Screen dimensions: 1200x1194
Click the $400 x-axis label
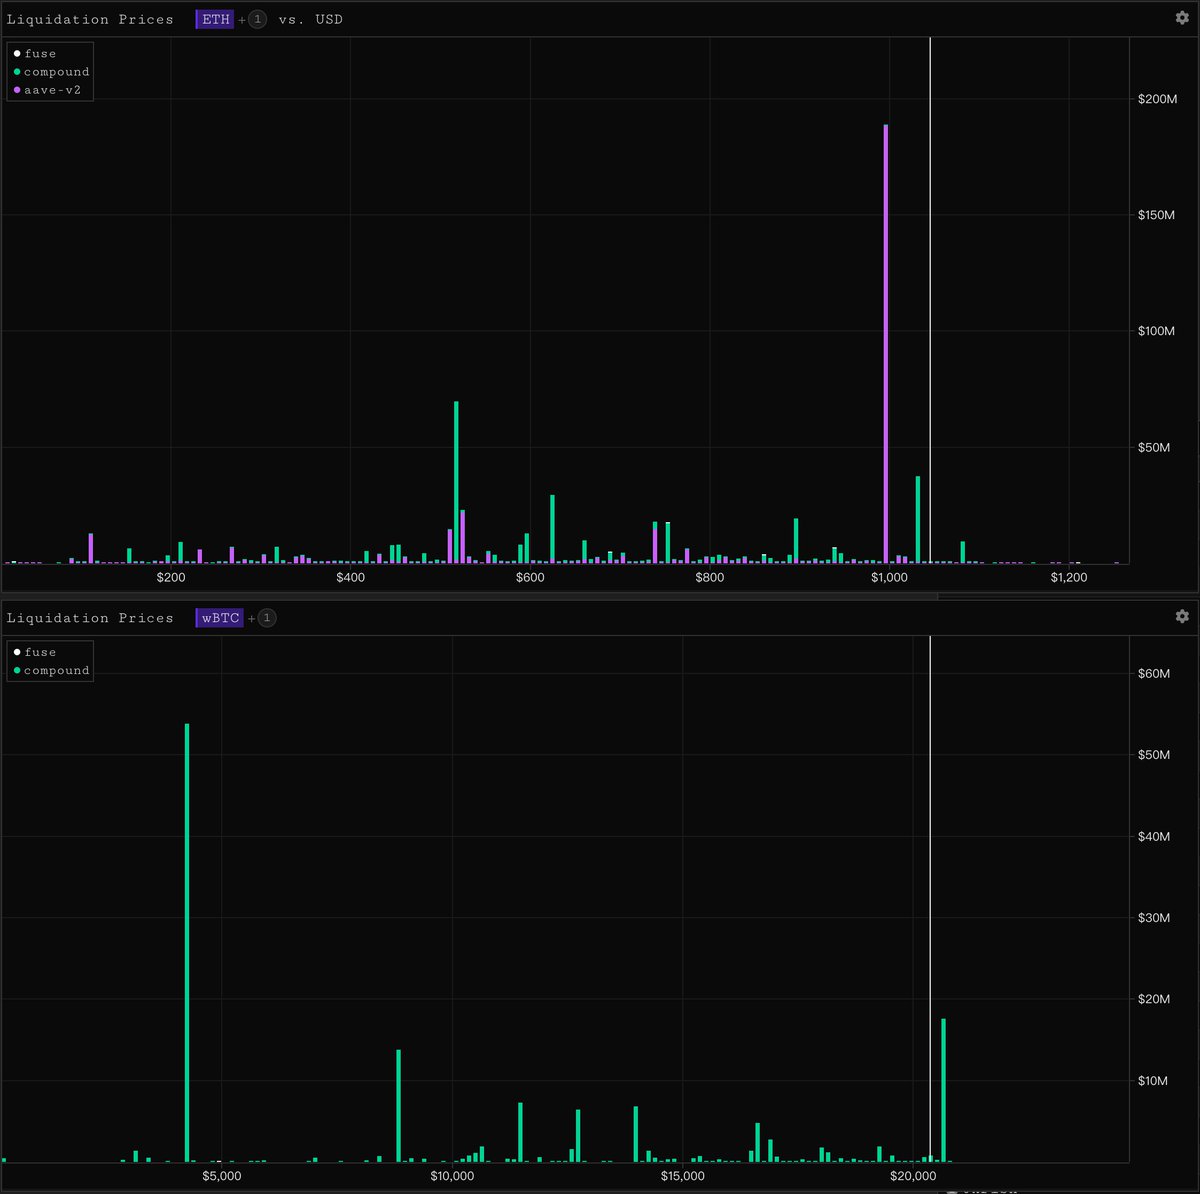click(x=351, y=577)
